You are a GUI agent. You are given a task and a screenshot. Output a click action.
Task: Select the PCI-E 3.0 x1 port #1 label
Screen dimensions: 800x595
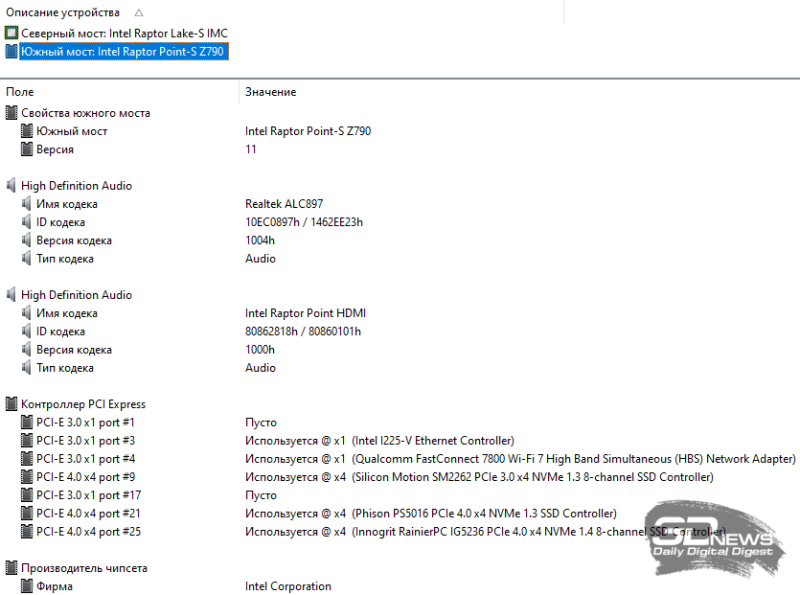pos(85,423)
